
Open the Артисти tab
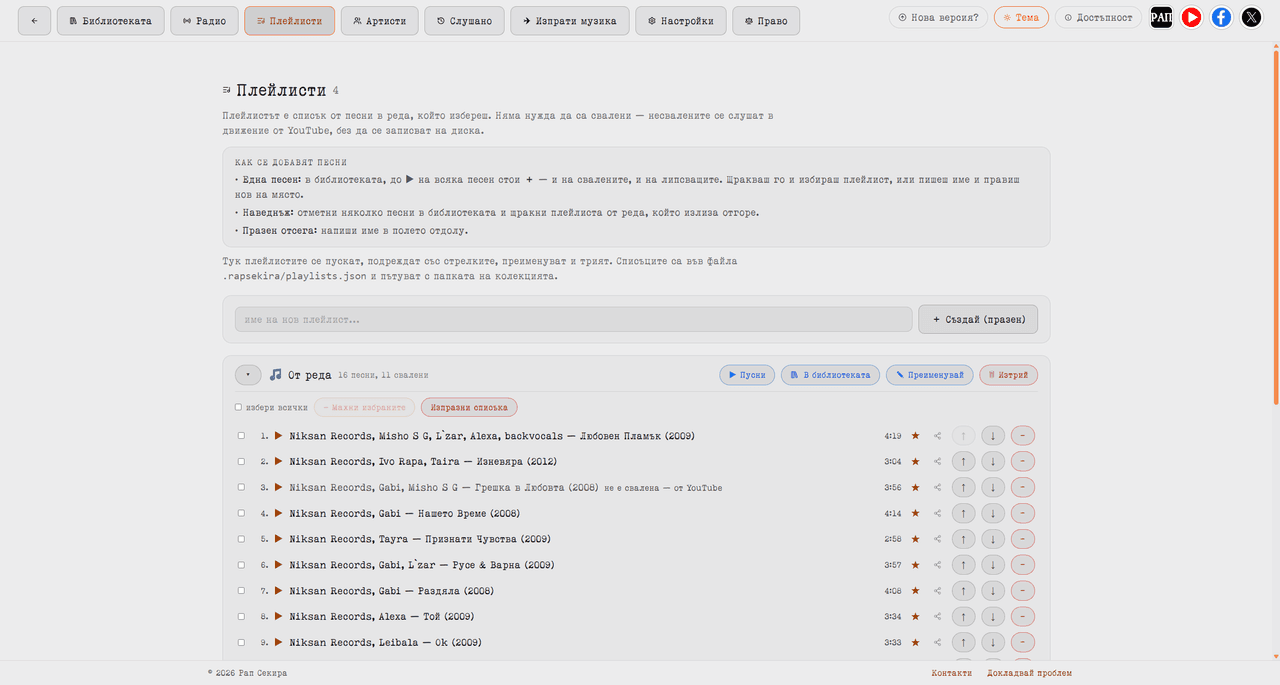point(379,20)
